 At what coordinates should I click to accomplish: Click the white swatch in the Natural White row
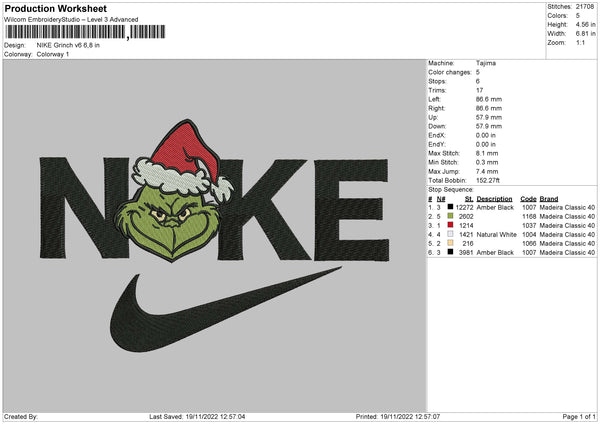[x=450, y=234]
